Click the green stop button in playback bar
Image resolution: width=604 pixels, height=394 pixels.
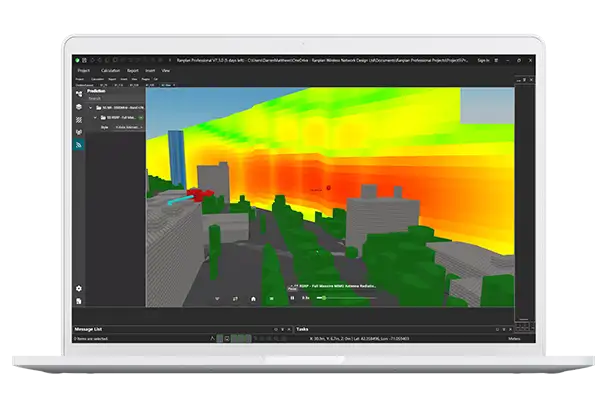(x=272, y=299)
